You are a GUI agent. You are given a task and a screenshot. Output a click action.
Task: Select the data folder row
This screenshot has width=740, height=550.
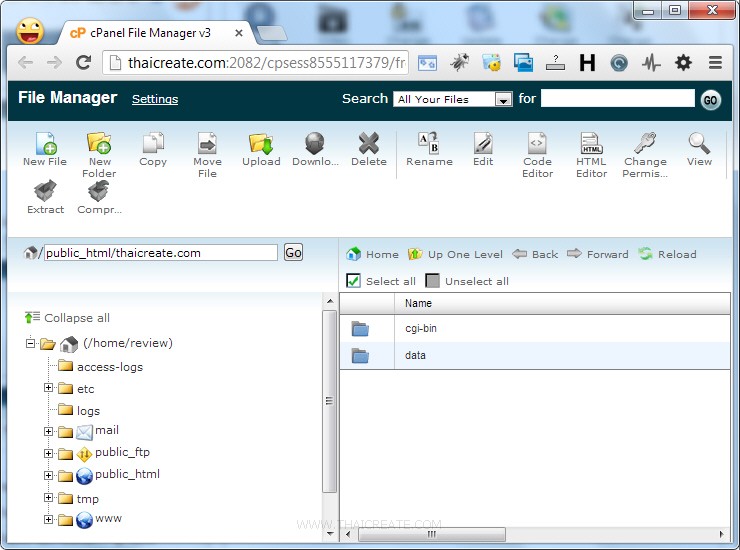(535, 355)
